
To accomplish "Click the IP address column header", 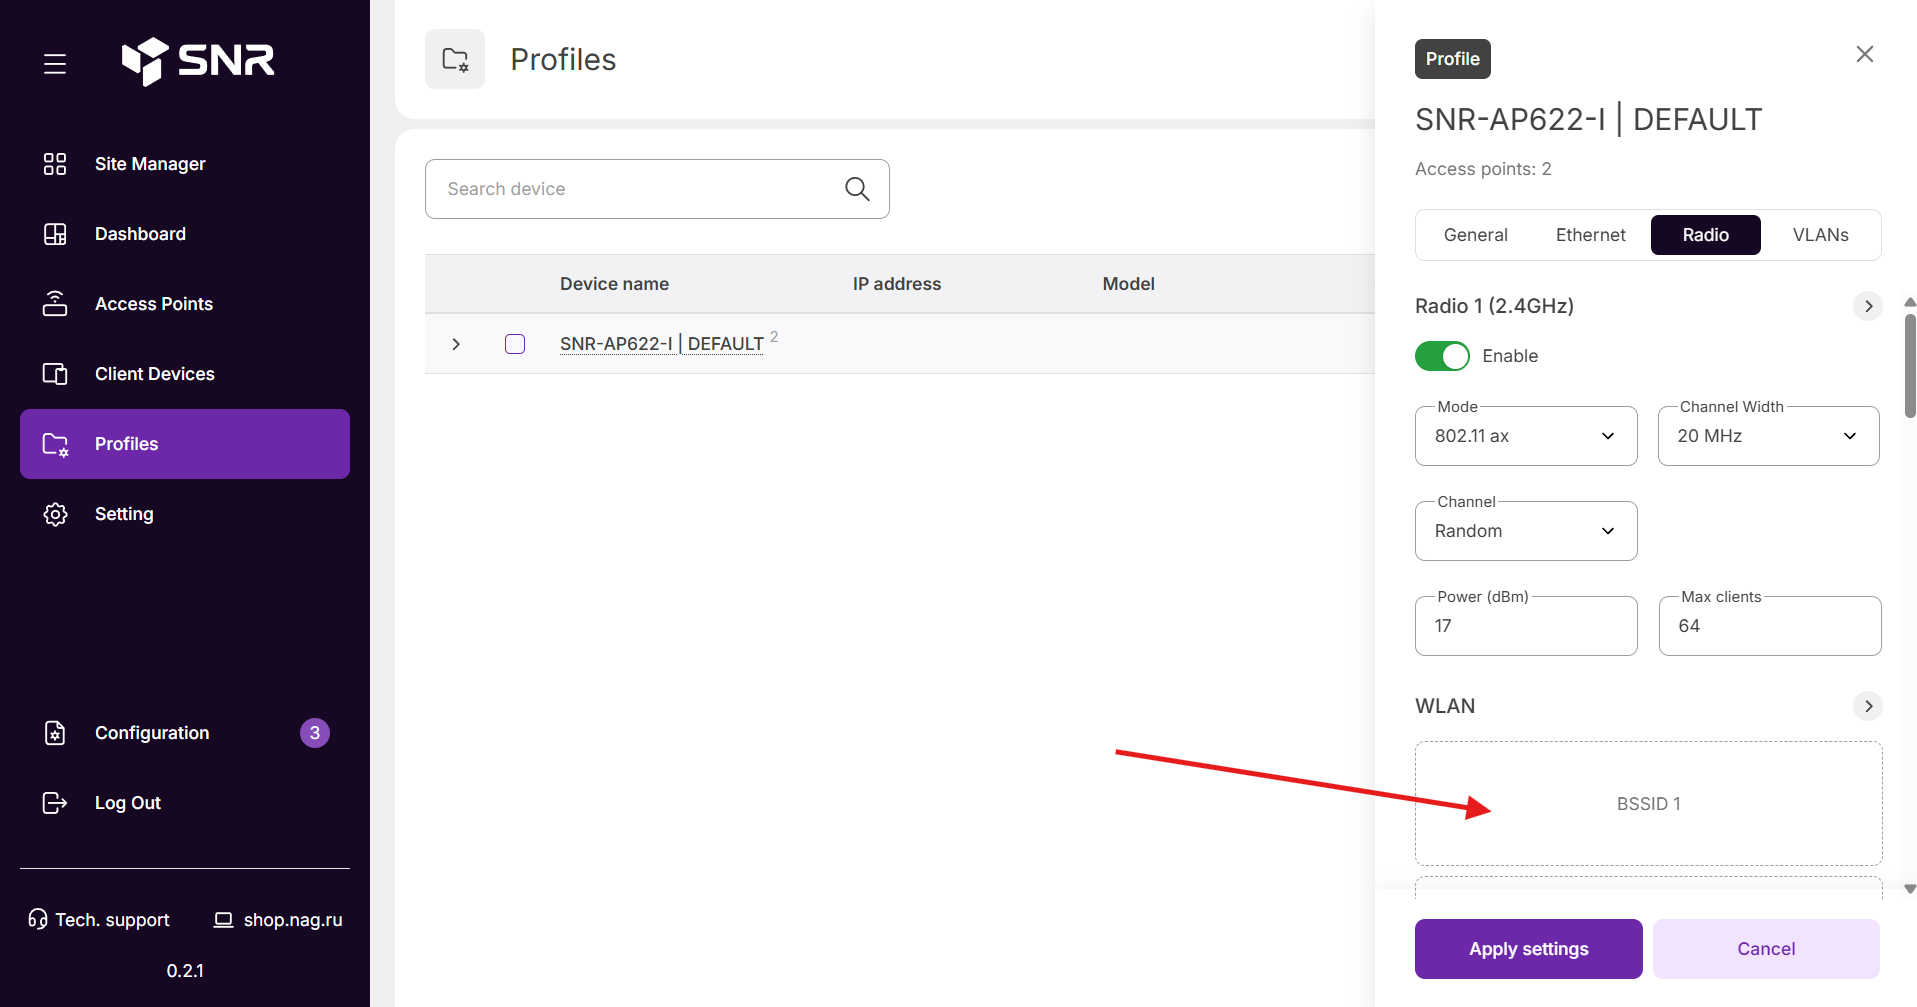I will pos(897,284).
